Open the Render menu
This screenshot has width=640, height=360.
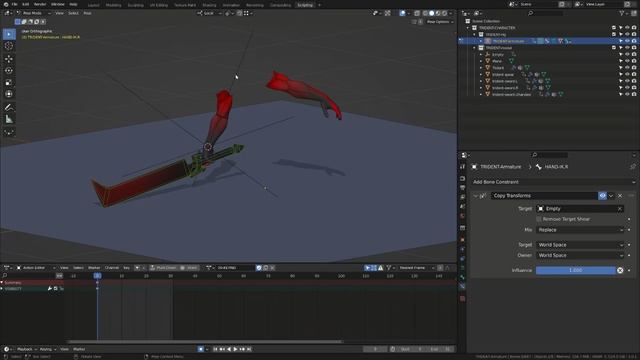[x=40, y=4]
